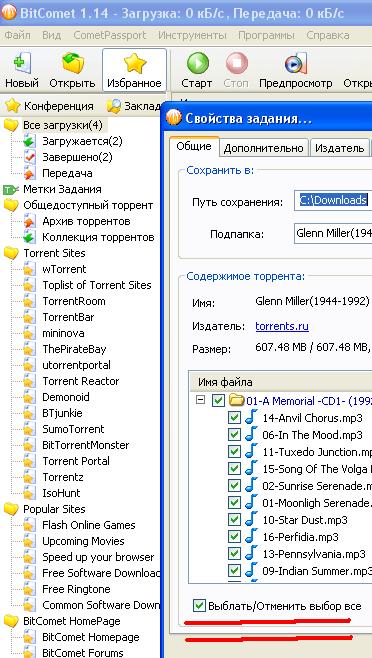Open the IsoHunt bookmark
This screenshot has width=372, height=658.
click(x=61, y=493)
